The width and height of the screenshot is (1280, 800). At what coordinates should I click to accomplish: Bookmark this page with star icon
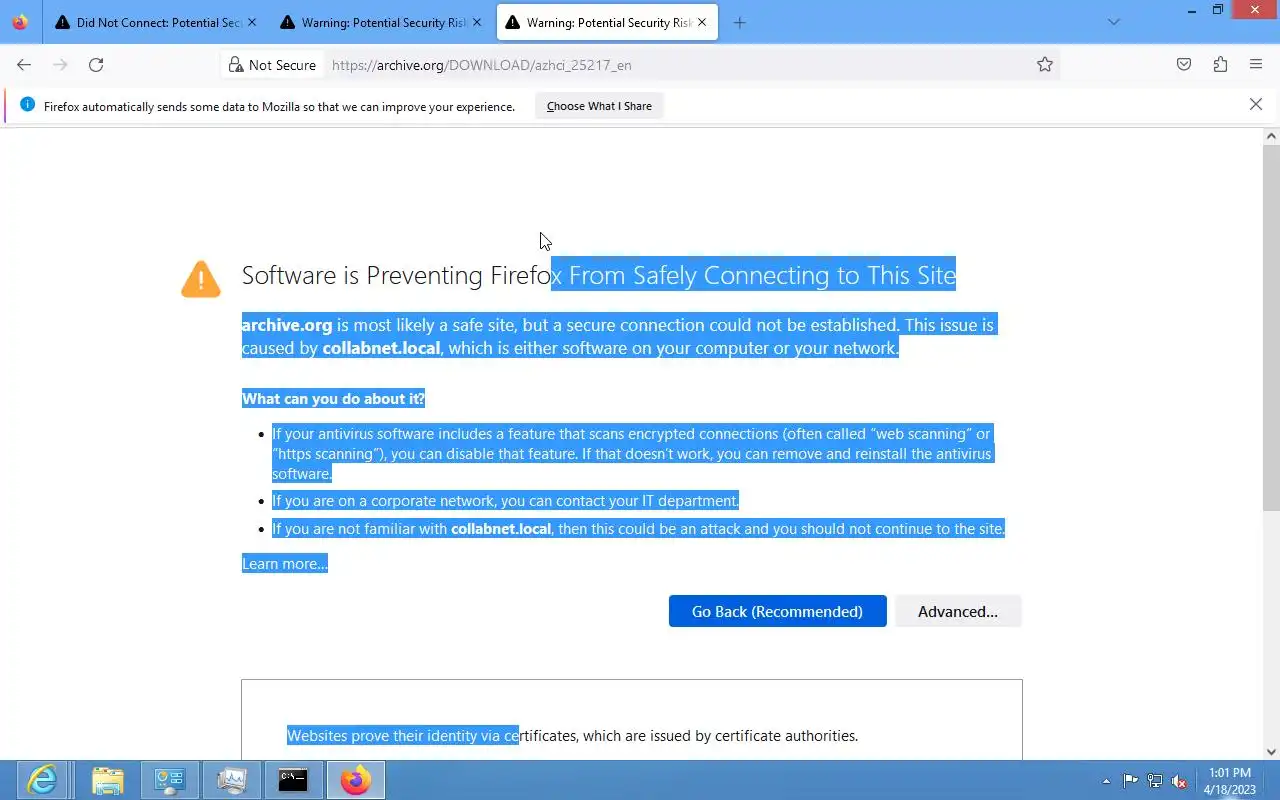tap(1045, 65)
